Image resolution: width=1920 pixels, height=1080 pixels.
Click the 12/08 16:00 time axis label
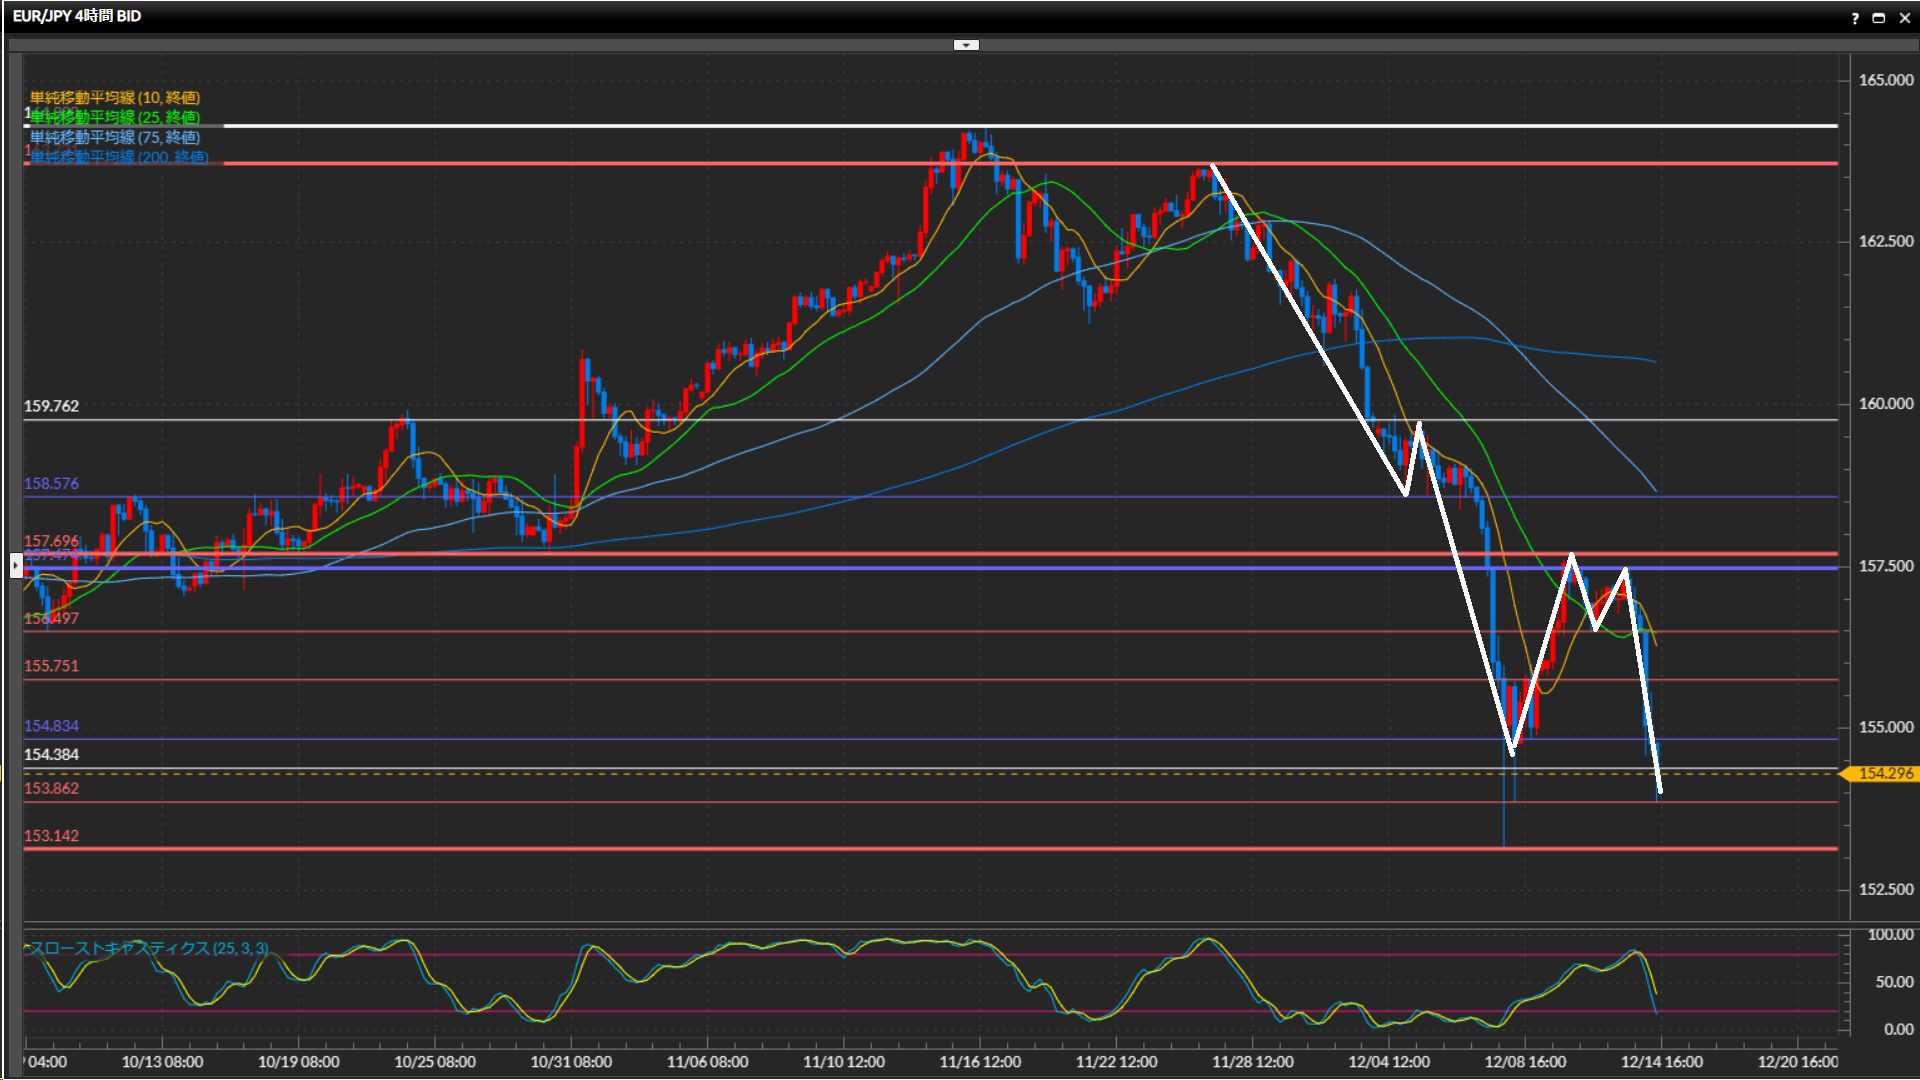click(1525, 1062)
